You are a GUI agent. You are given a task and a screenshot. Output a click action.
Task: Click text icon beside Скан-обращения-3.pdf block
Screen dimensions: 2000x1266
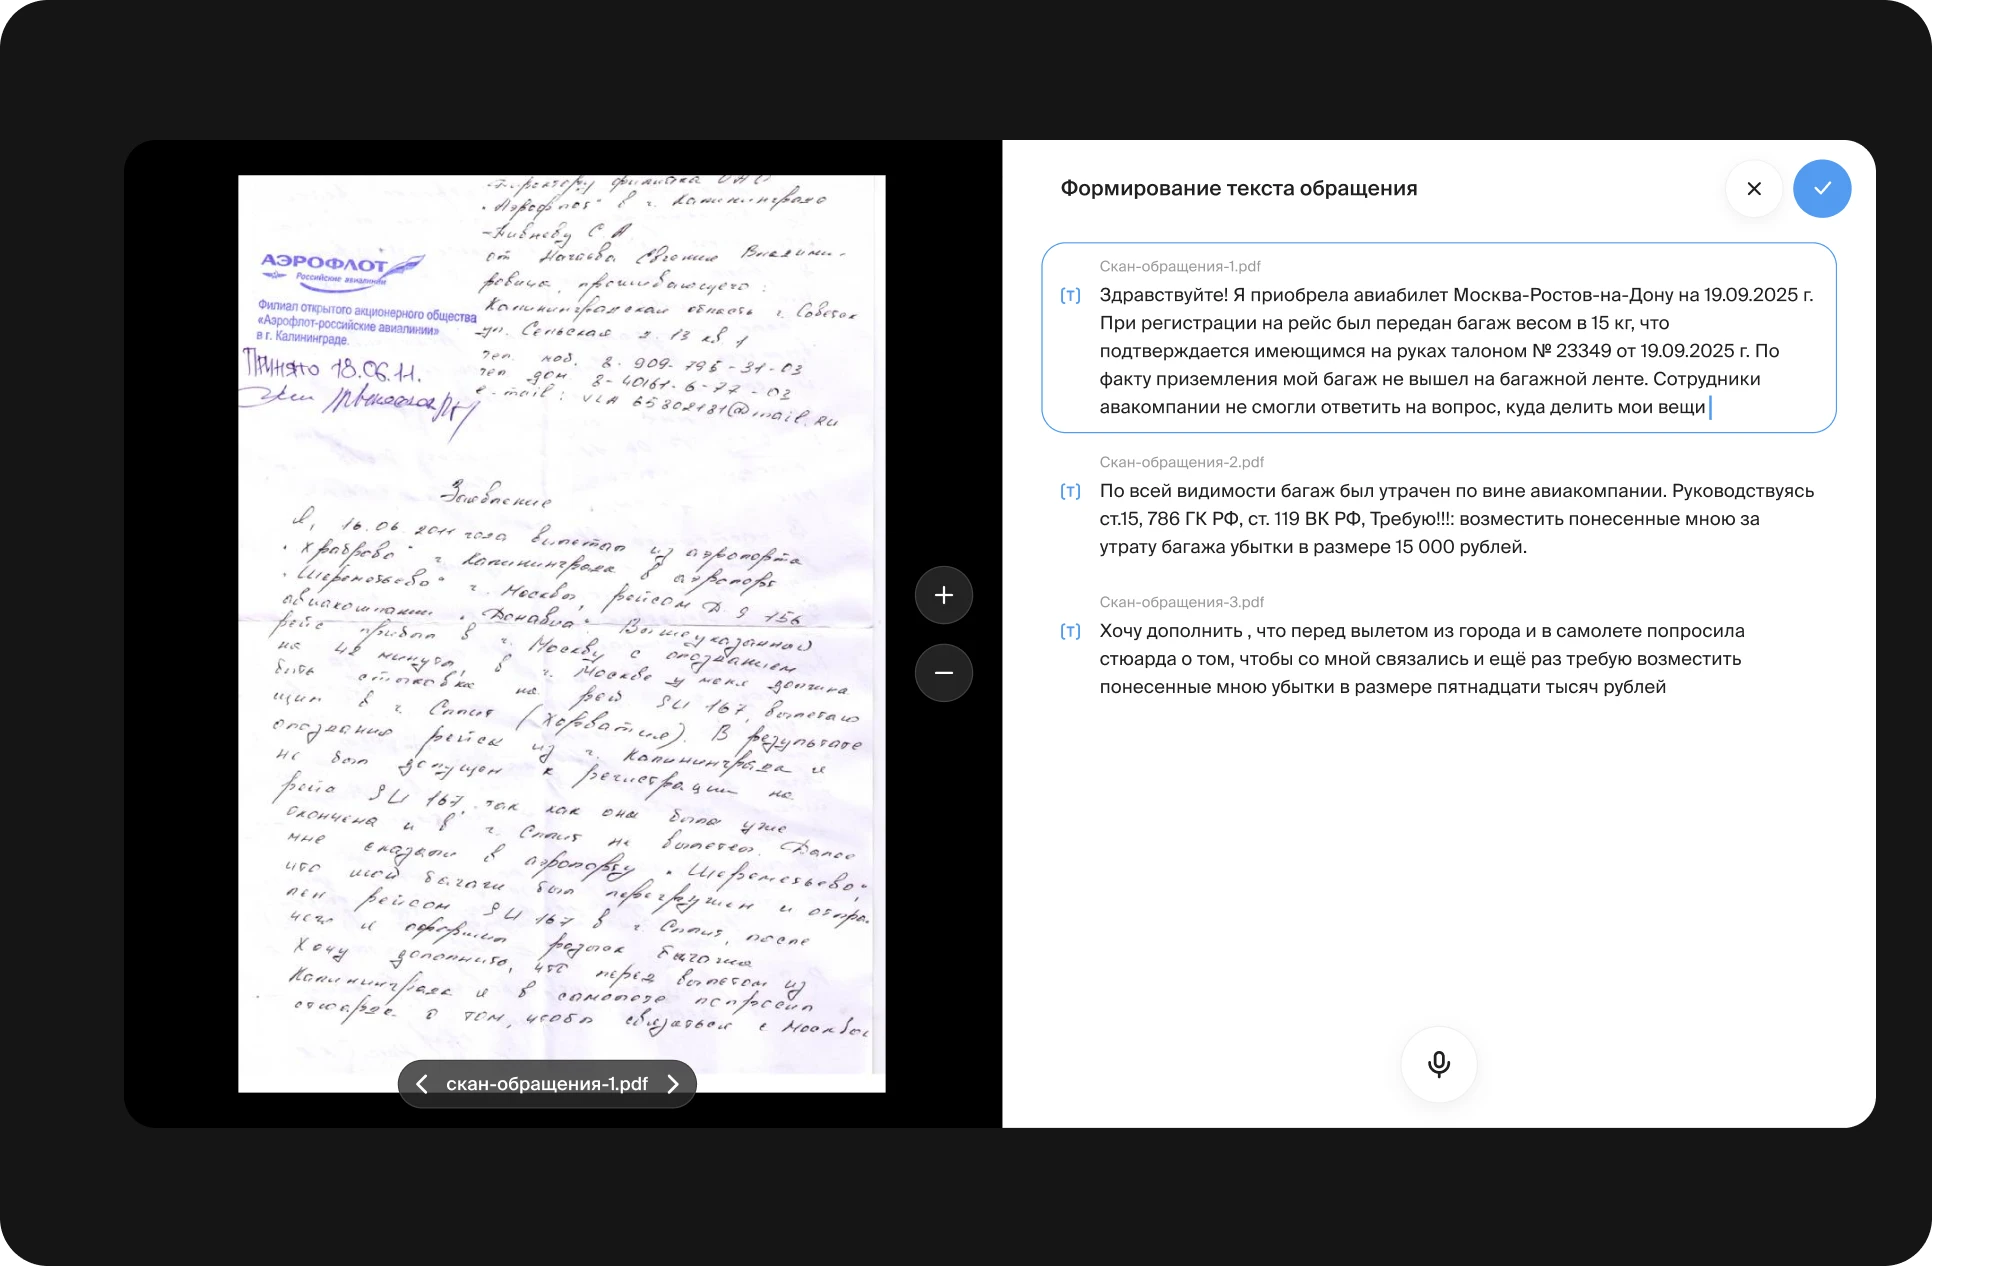1070,631
